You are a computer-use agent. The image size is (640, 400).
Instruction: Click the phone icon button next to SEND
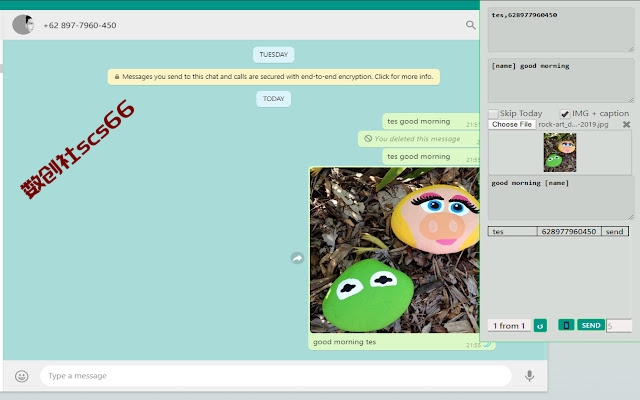566,325
